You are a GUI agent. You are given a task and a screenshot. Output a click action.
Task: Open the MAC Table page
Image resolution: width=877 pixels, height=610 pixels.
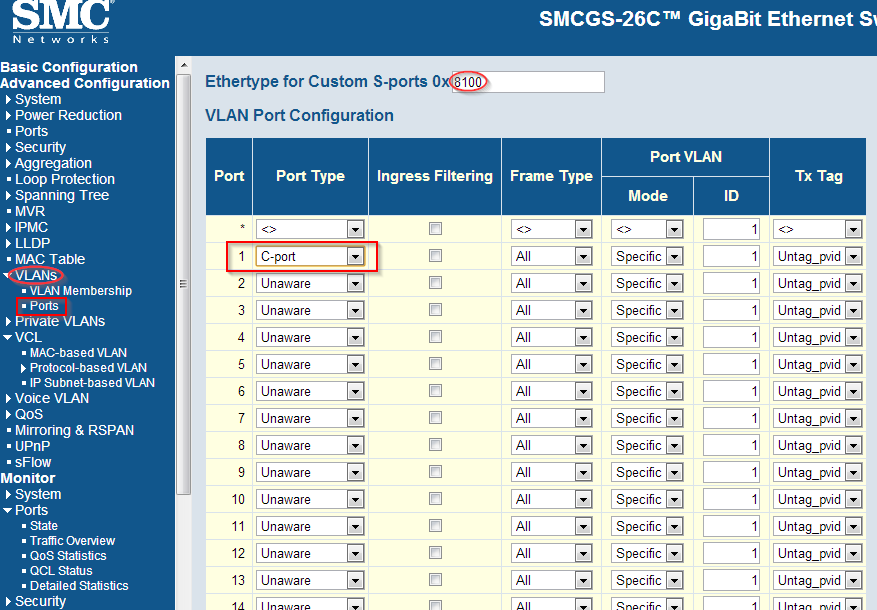pos(49,259)
